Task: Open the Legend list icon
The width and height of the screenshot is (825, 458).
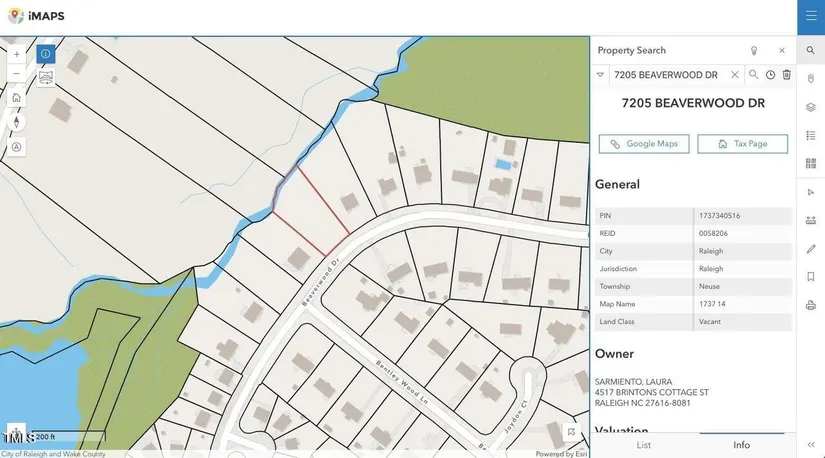Action: click(811, 135)
